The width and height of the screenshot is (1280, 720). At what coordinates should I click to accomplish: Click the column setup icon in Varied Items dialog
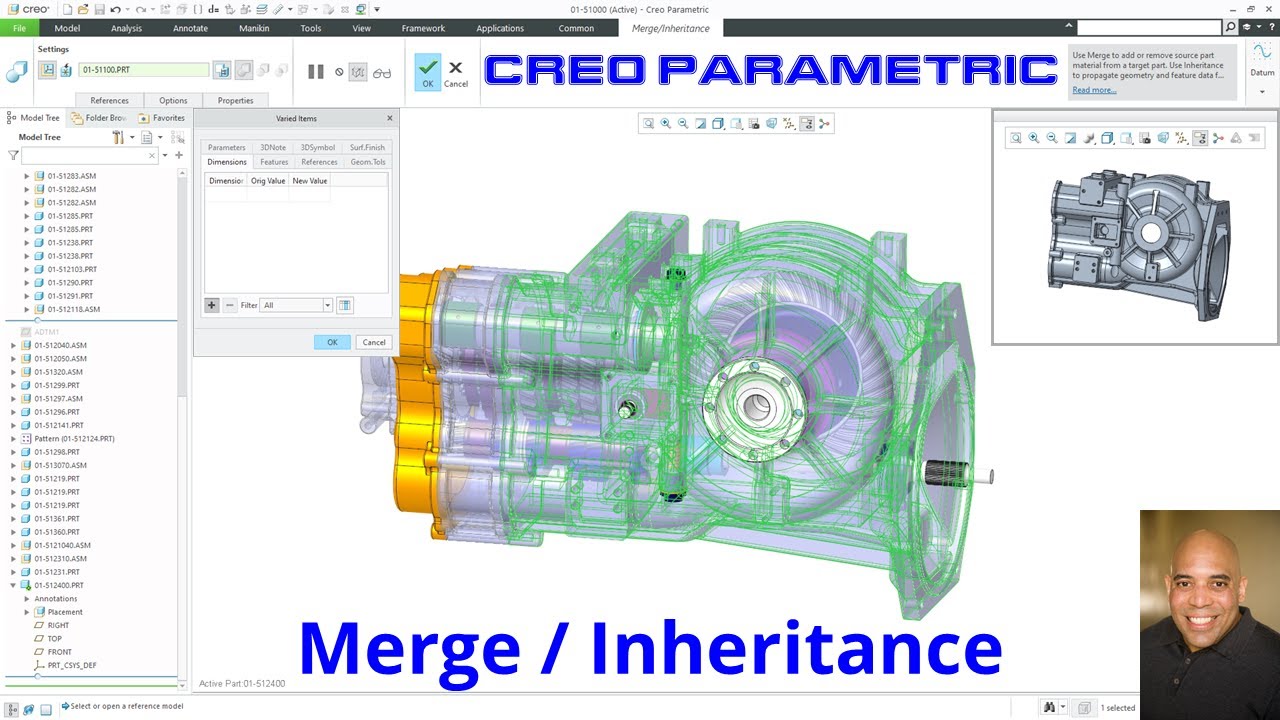coord(344,305)
